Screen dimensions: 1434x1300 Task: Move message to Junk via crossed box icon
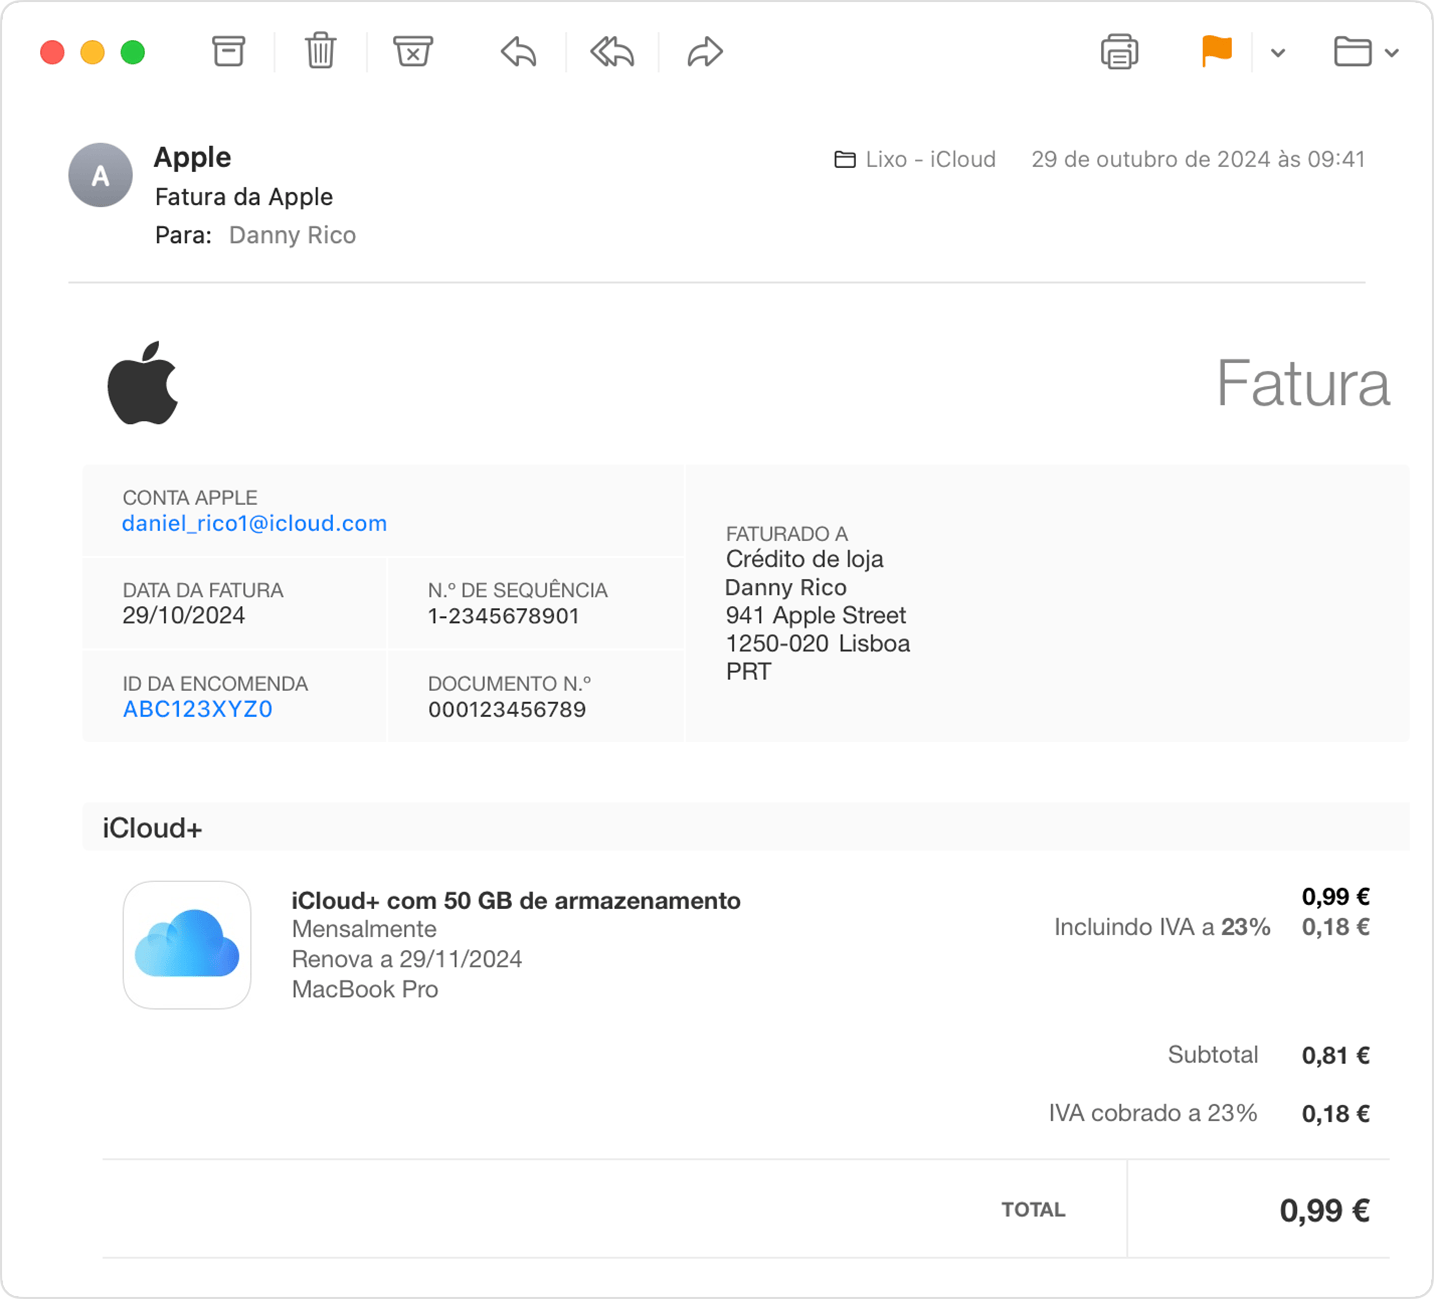click(x=412, y=51)
